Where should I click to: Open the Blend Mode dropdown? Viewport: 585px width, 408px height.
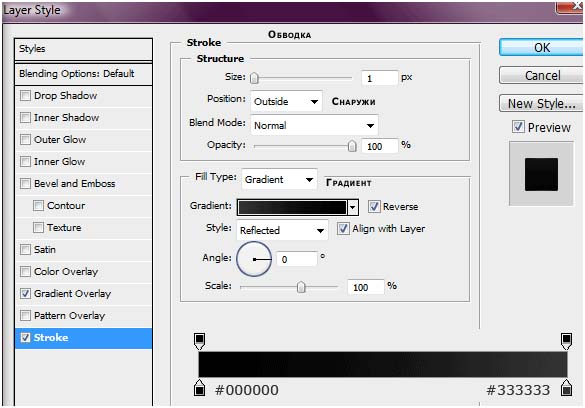[x=314, y=125]
